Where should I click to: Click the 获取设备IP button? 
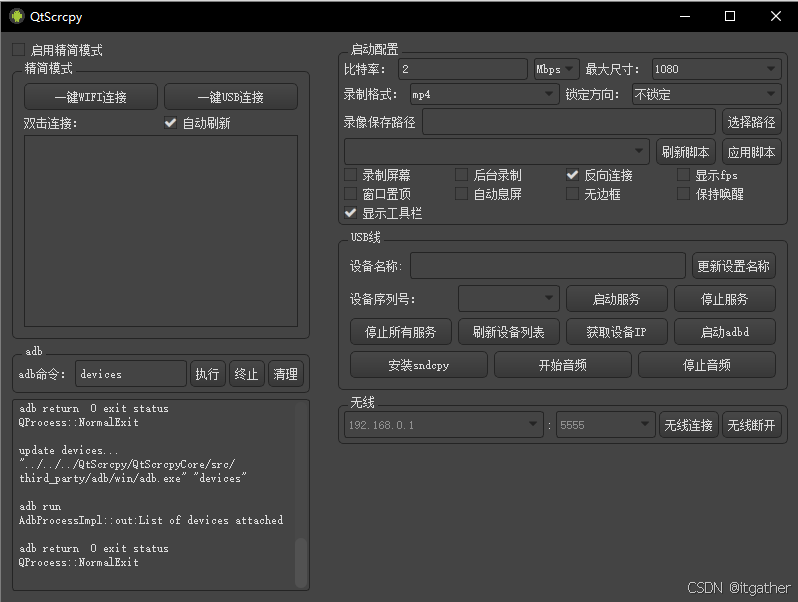pyautogui.click(x=616, y=332)
